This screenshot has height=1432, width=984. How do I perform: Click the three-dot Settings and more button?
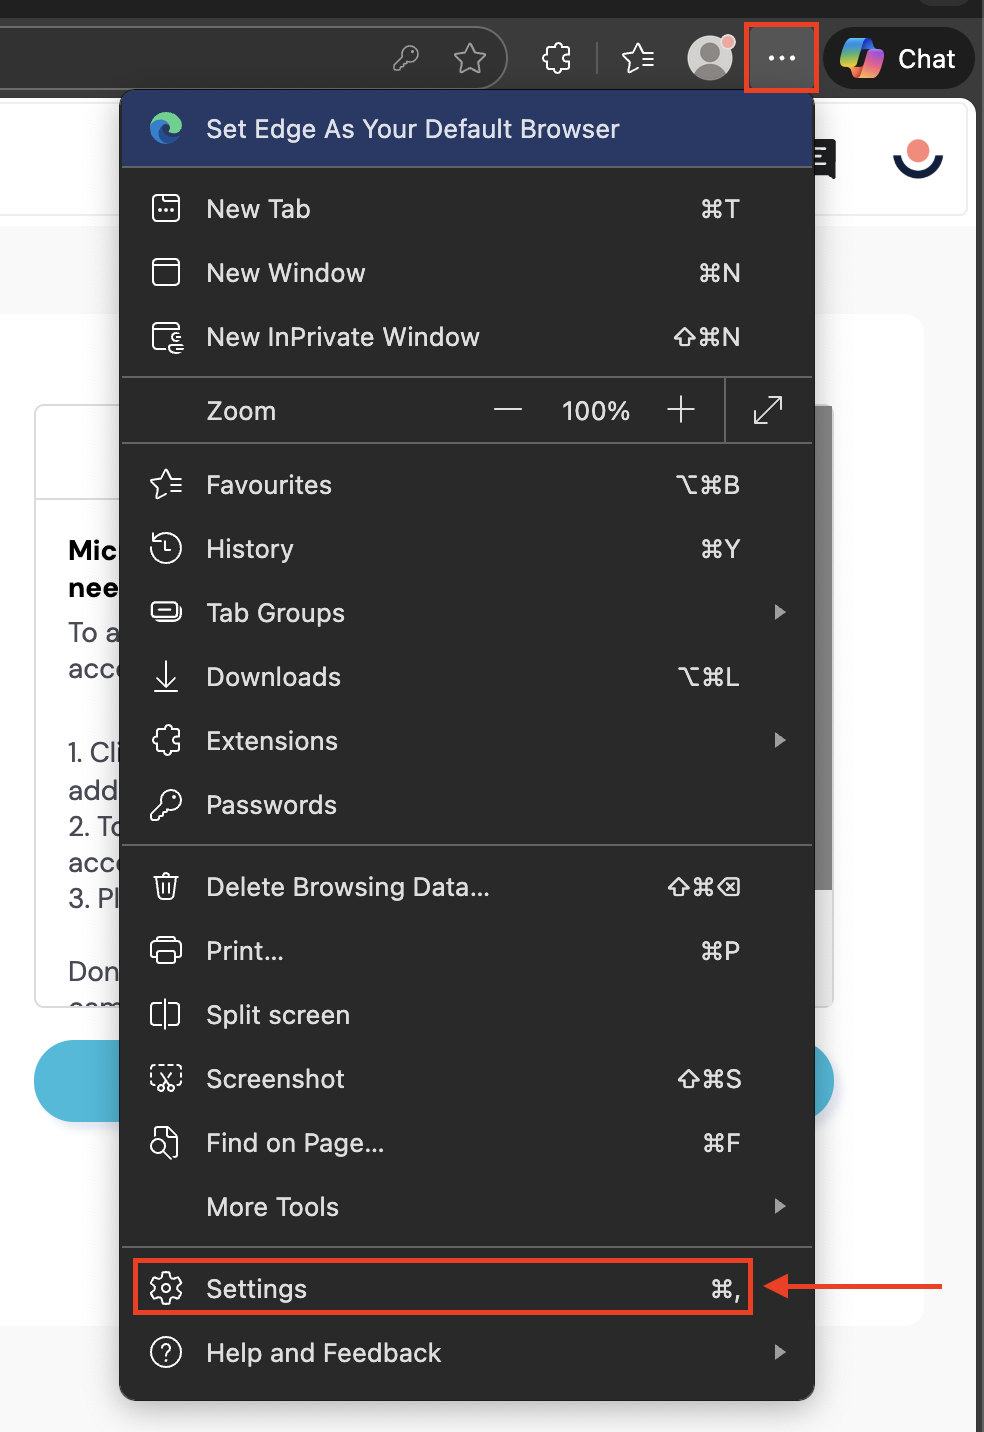781,58
